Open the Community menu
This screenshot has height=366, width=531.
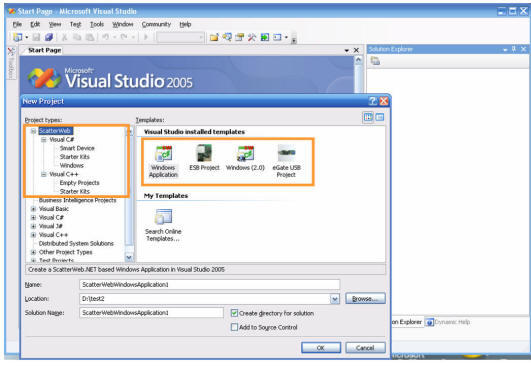[156, 24]
